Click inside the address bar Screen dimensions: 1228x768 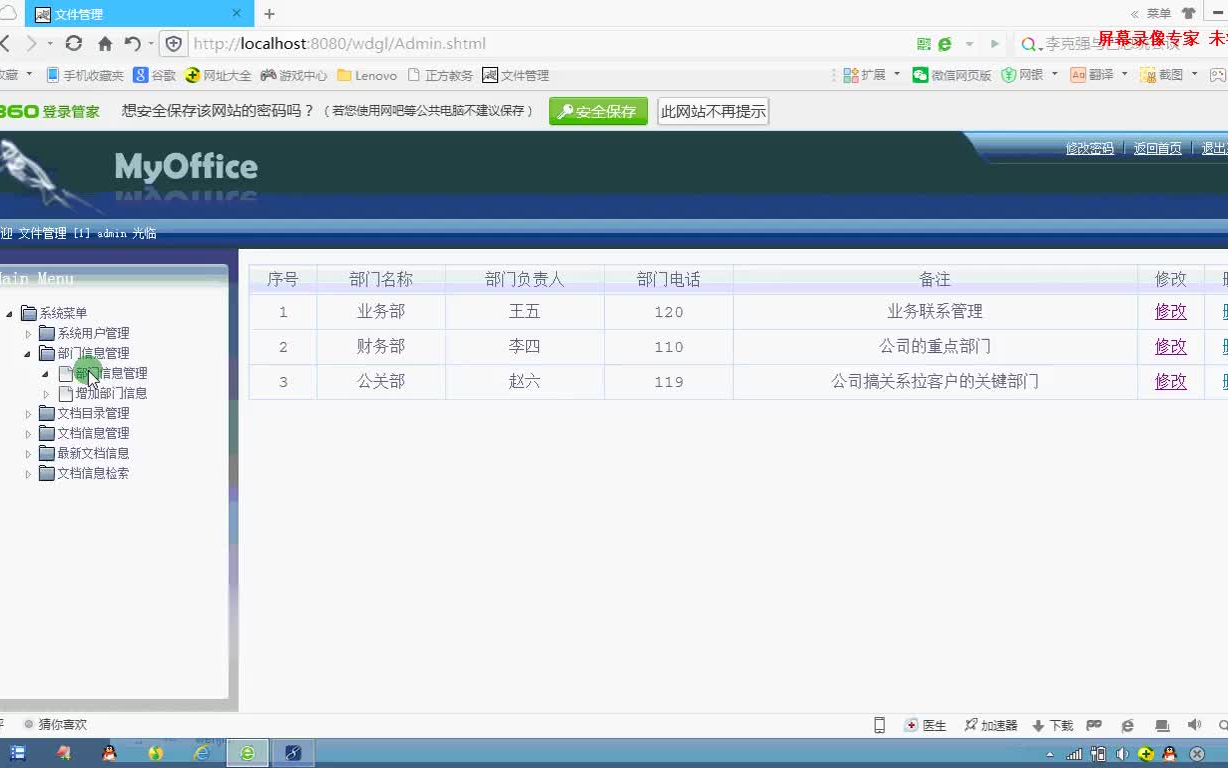[x=400, y=44]
